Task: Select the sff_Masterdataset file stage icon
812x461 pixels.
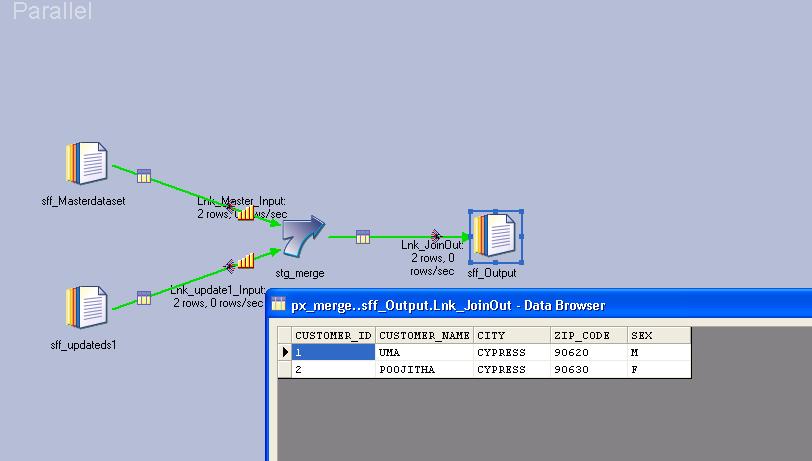Action: [87, 166]
